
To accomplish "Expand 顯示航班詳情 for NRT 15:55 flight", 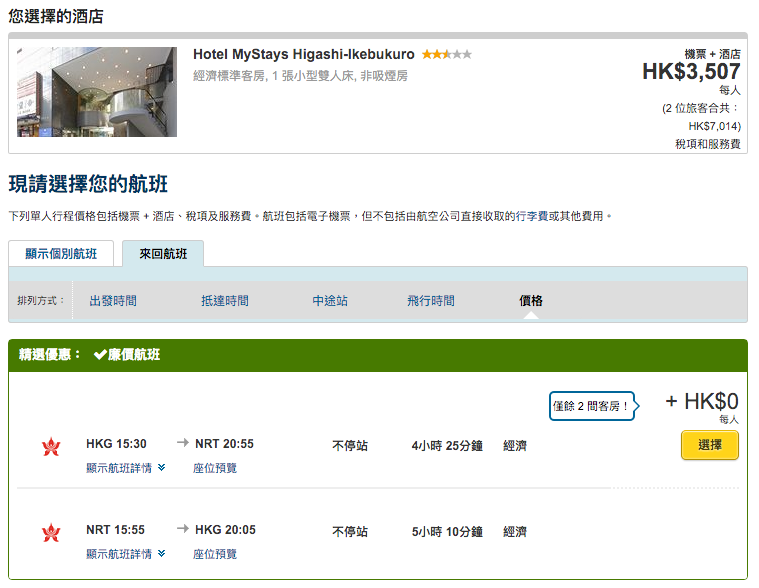I will click(126, 554).
